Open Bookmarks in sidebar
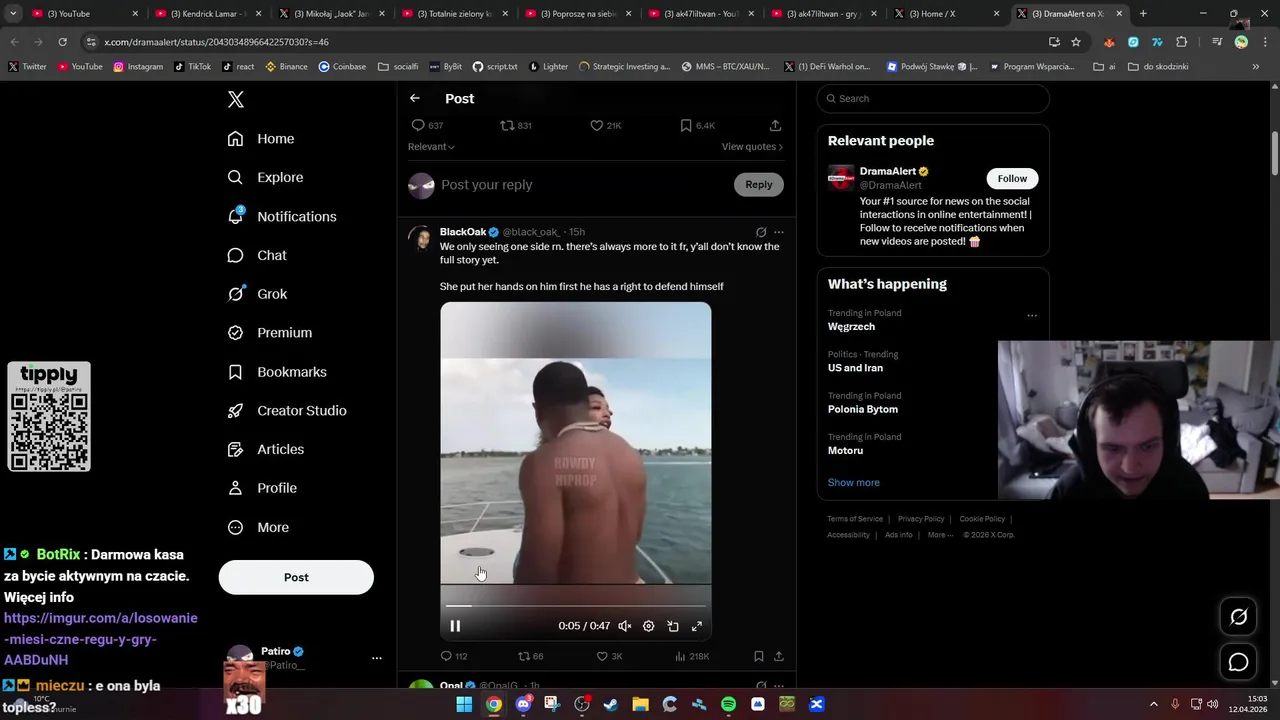The width and height of the screenshot is (1280, 720). click(x=277, y=371)
